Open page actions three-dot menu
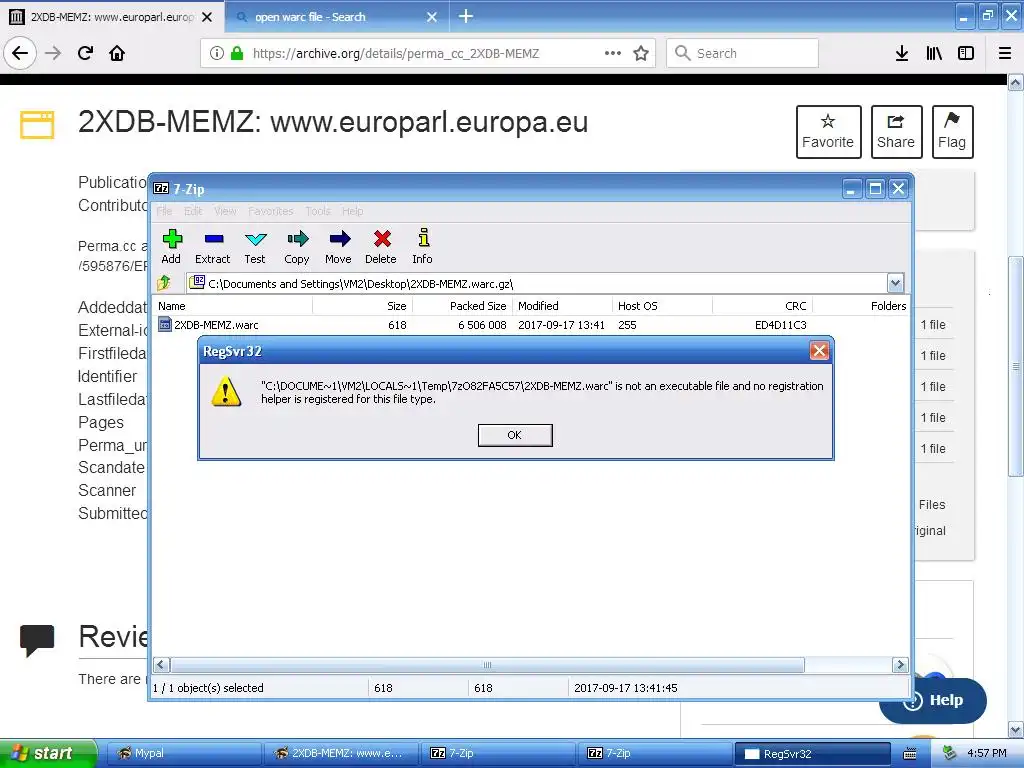Image resolution: width=1024 pixels, height=768 pixels. pos(613,53)
